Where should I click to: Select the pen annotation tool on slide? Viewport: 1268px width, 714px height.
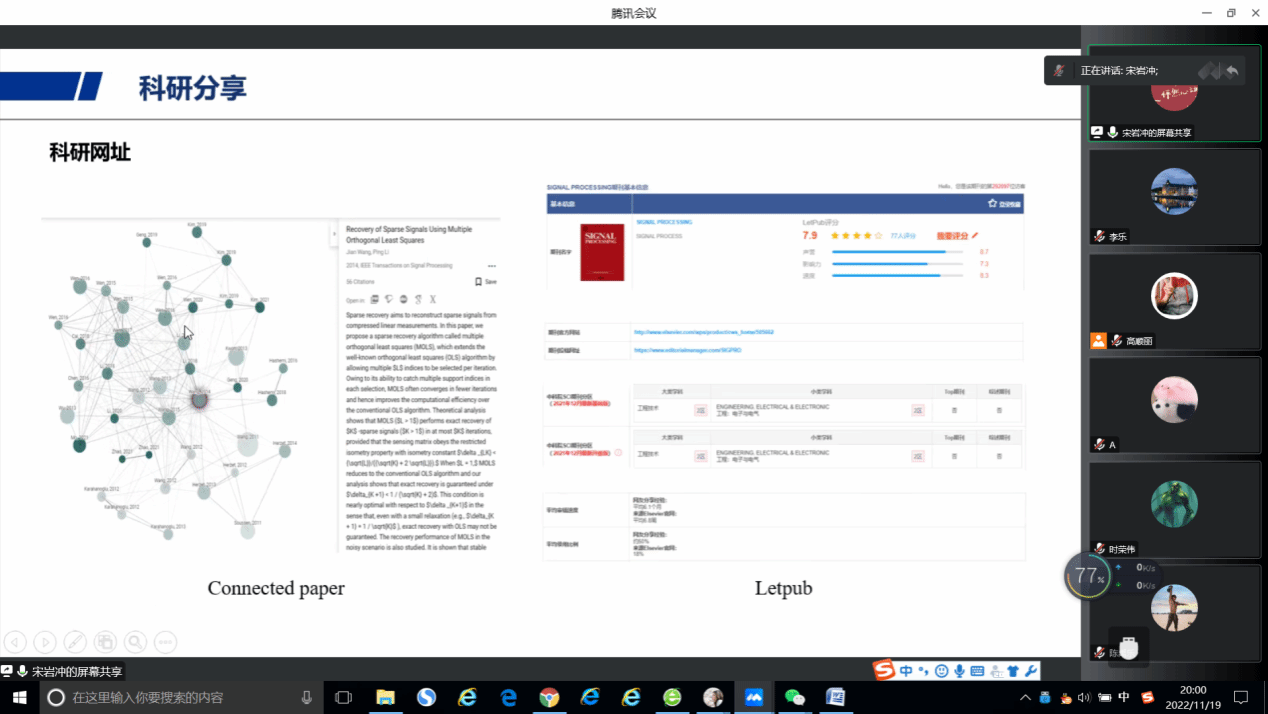pos(75,642)
